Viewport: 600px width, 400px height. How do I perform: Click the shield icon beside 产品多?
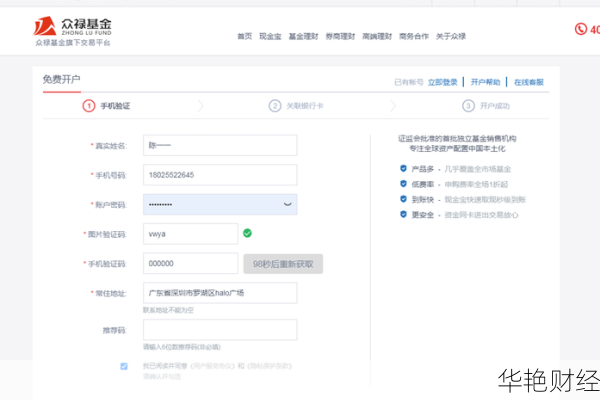403,168
